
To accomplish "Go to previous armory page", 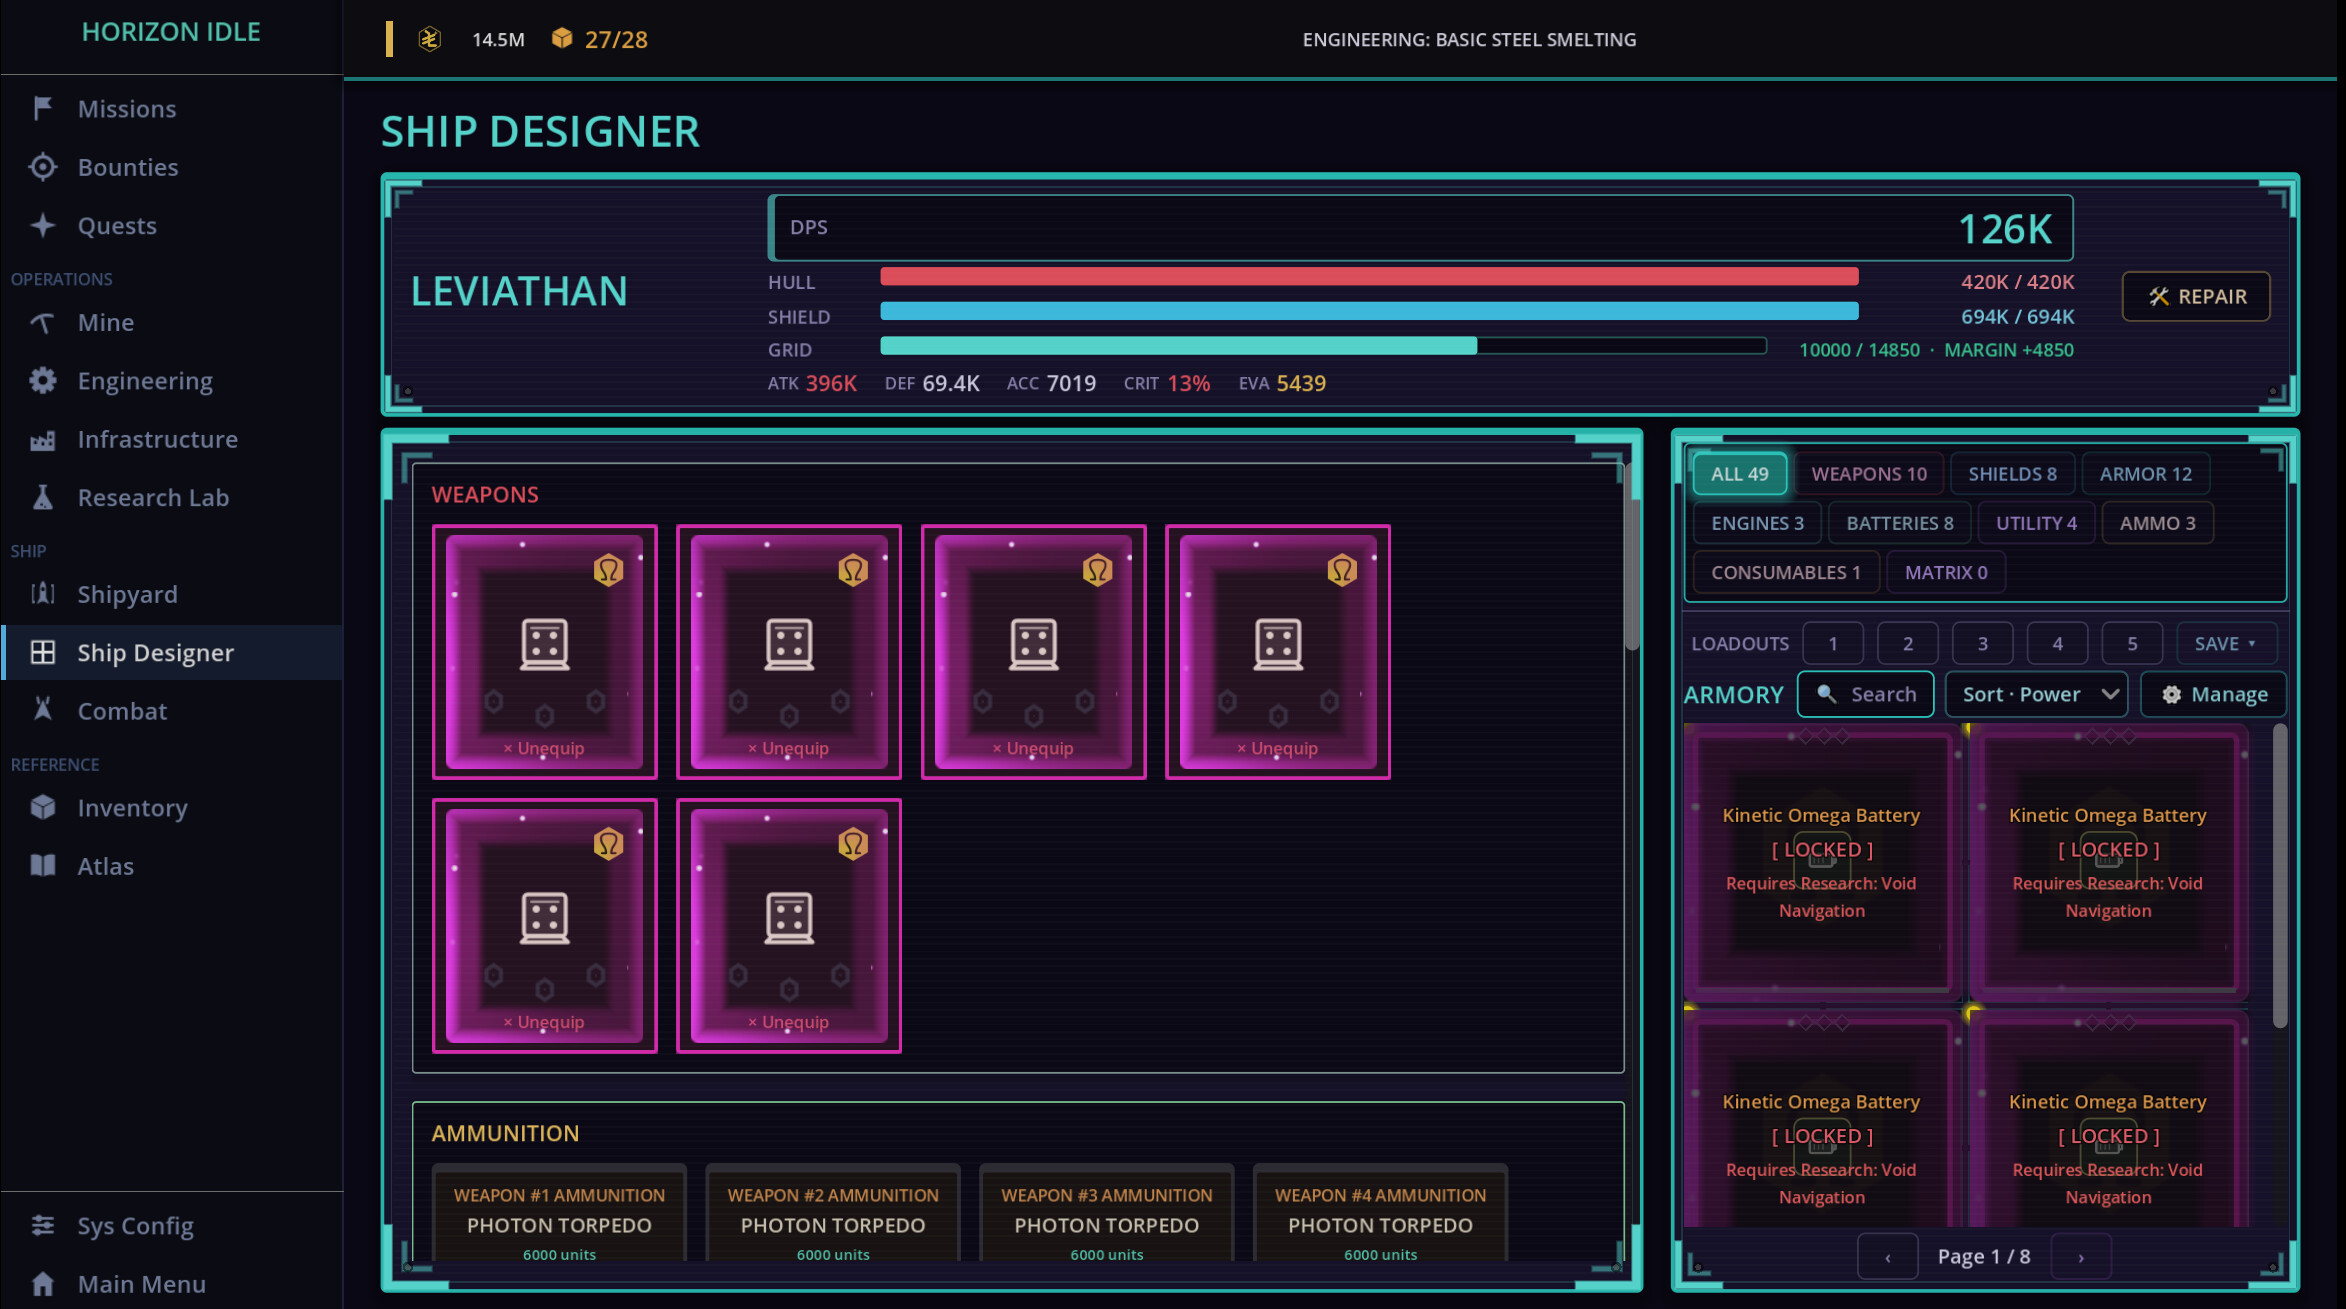I will click(x=1888, y=1257).
